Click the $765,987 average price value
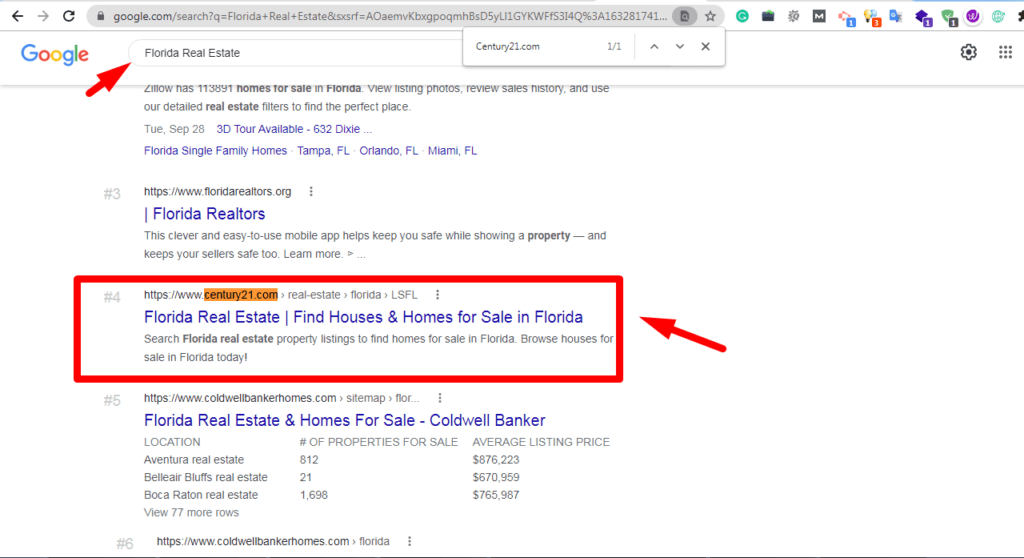Image resolution: width=1024 pixels, height=558 pixels. (496, 495)
